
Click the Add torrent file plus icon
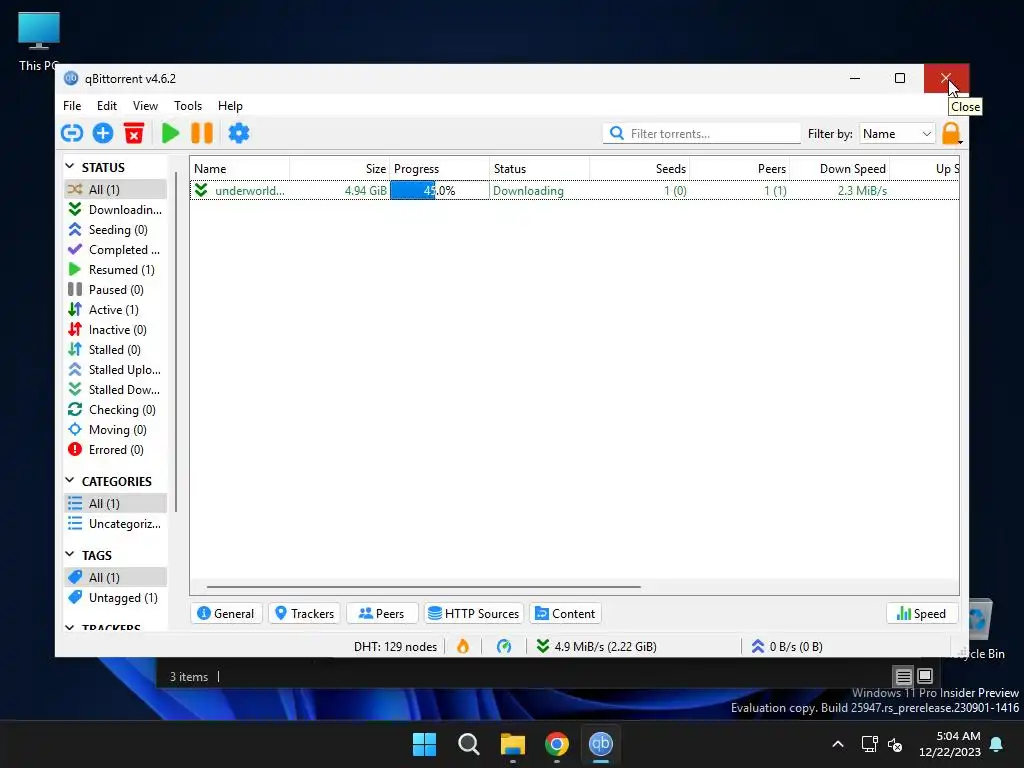click(103, 133)
